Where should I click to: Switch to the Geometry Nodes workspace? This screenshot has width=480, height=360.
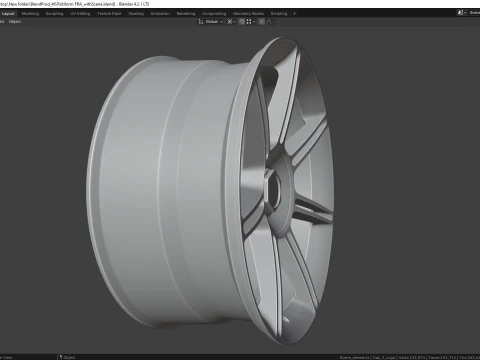(248, 14)
